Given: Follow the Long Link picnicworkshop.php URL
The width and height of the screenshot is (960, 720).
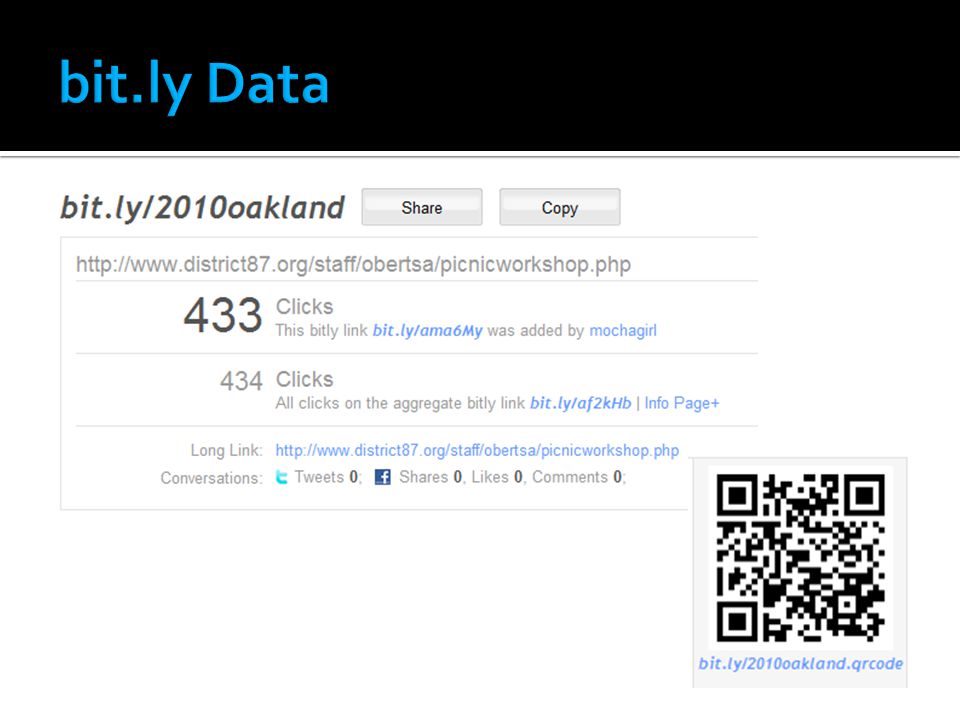Looking at the screenshot, I should coord(477,450).
